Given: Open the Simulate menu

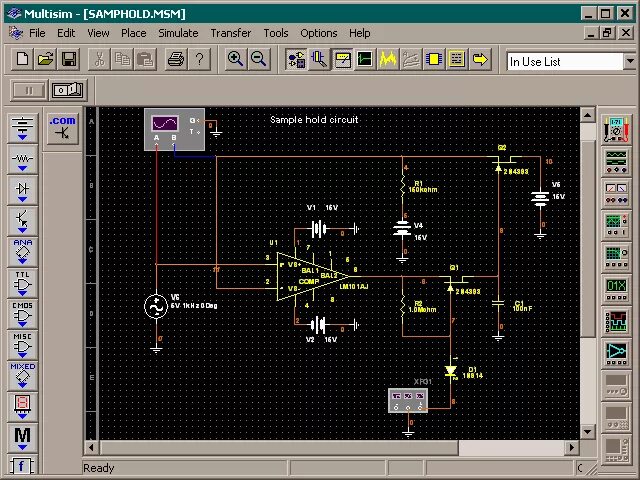Looking at the screenshot, I should [178, 33].
